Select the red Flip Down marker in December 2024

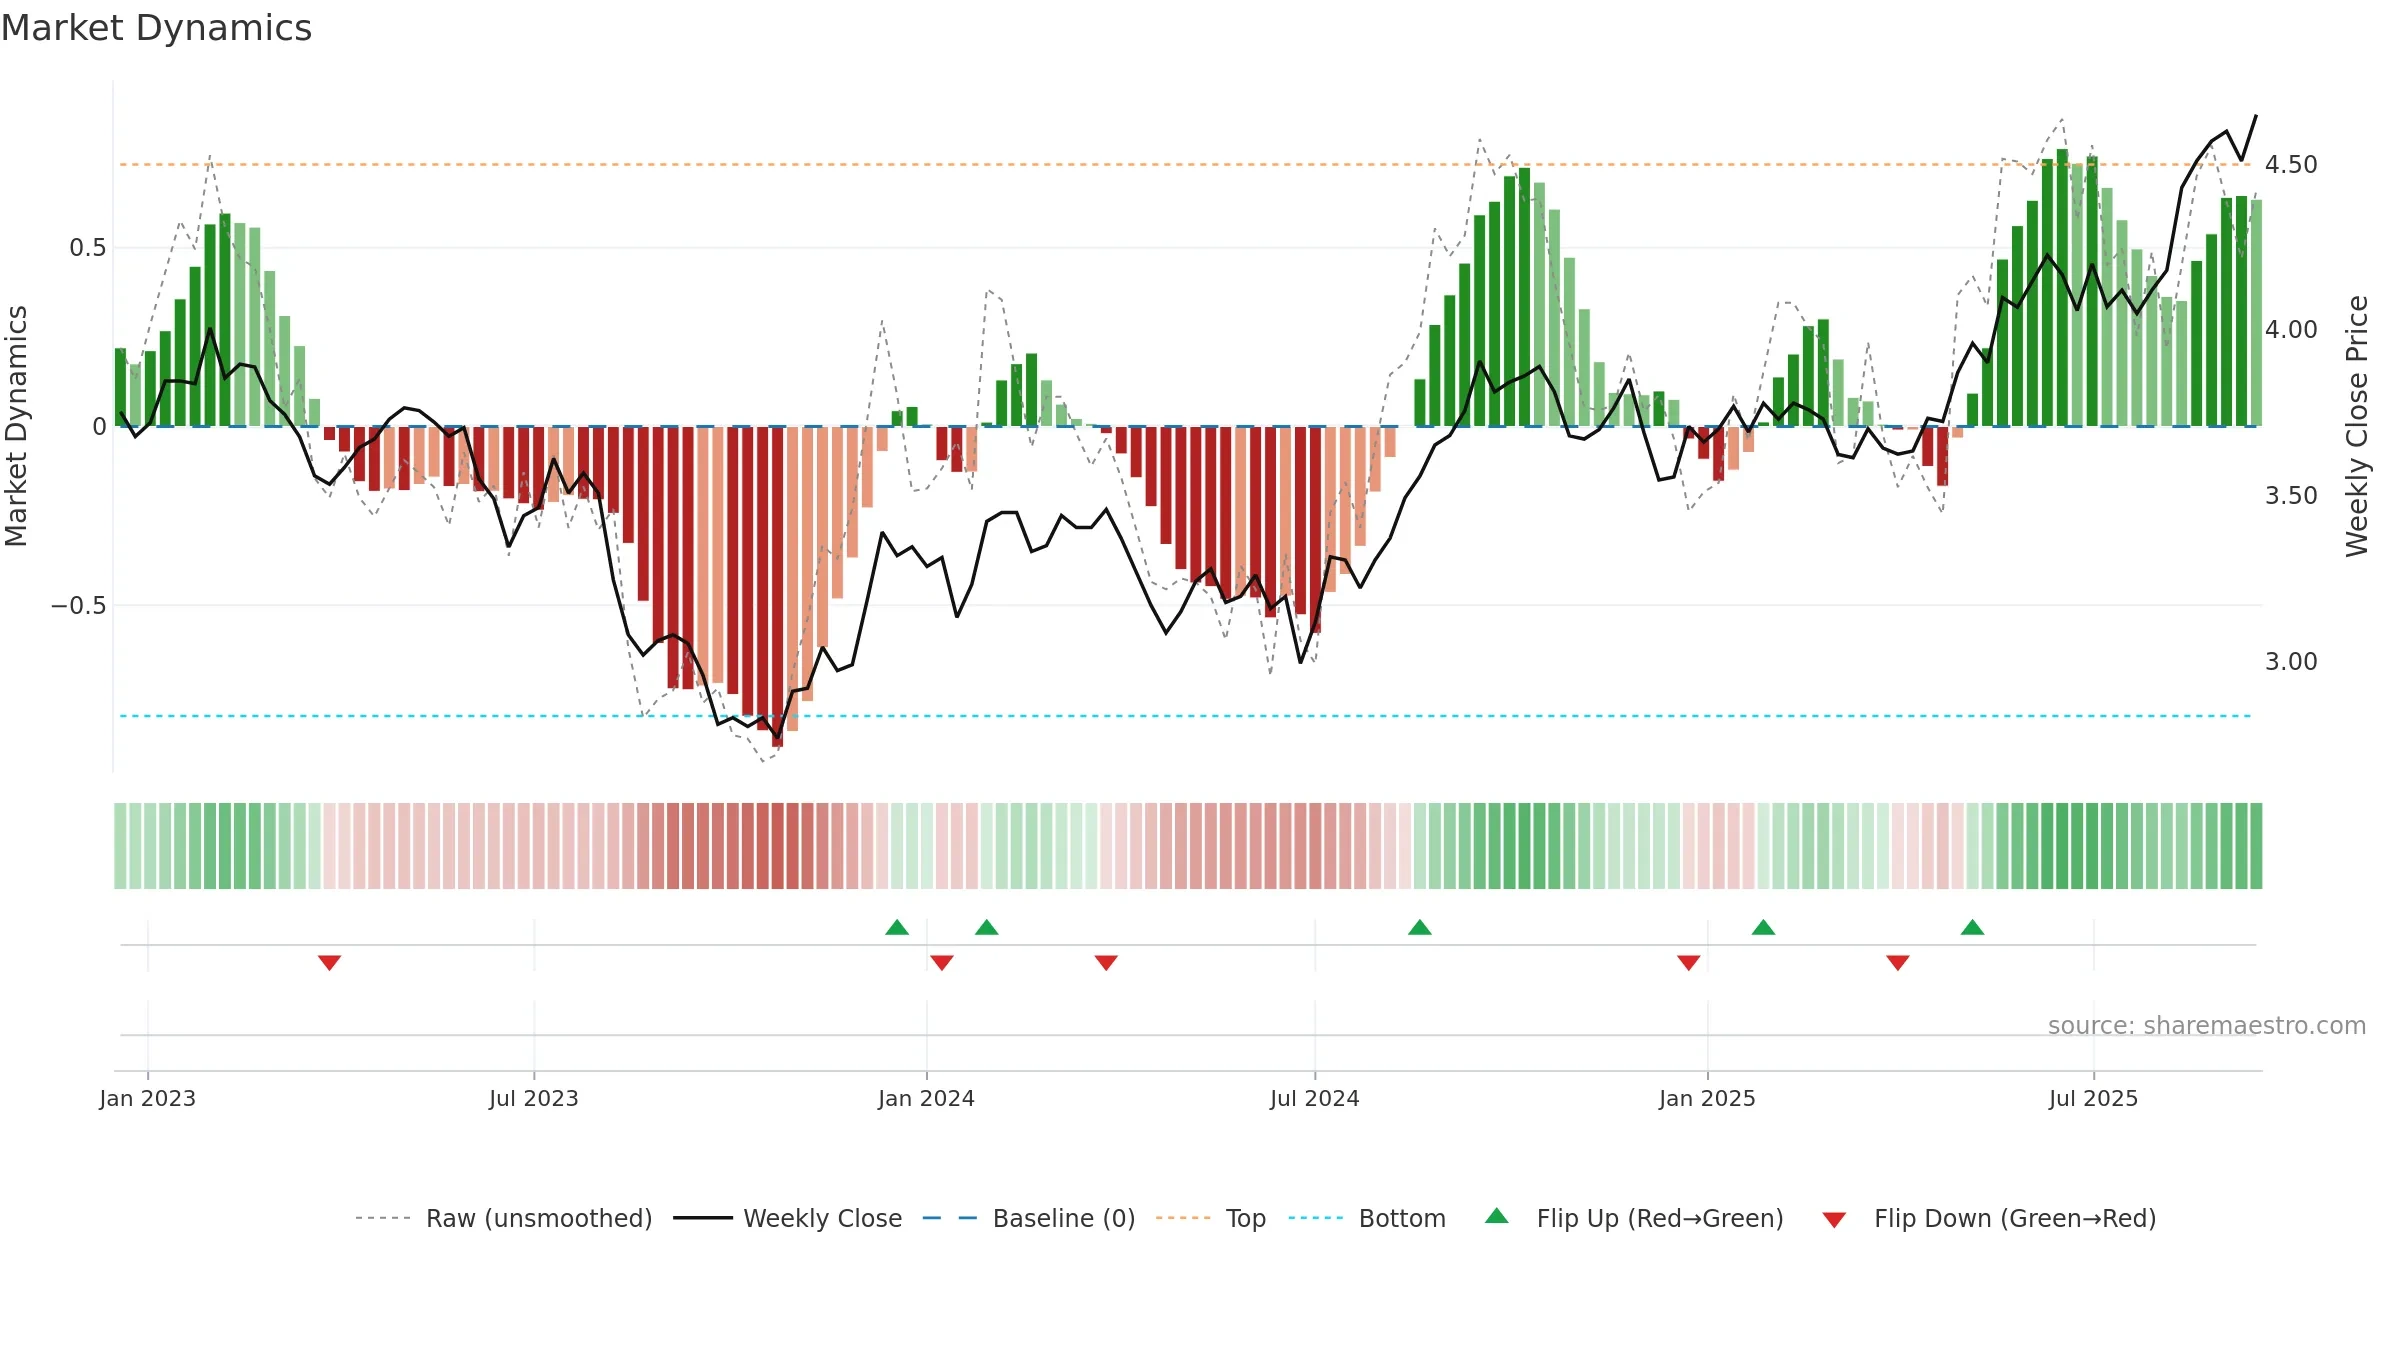tap(1689, 963)
